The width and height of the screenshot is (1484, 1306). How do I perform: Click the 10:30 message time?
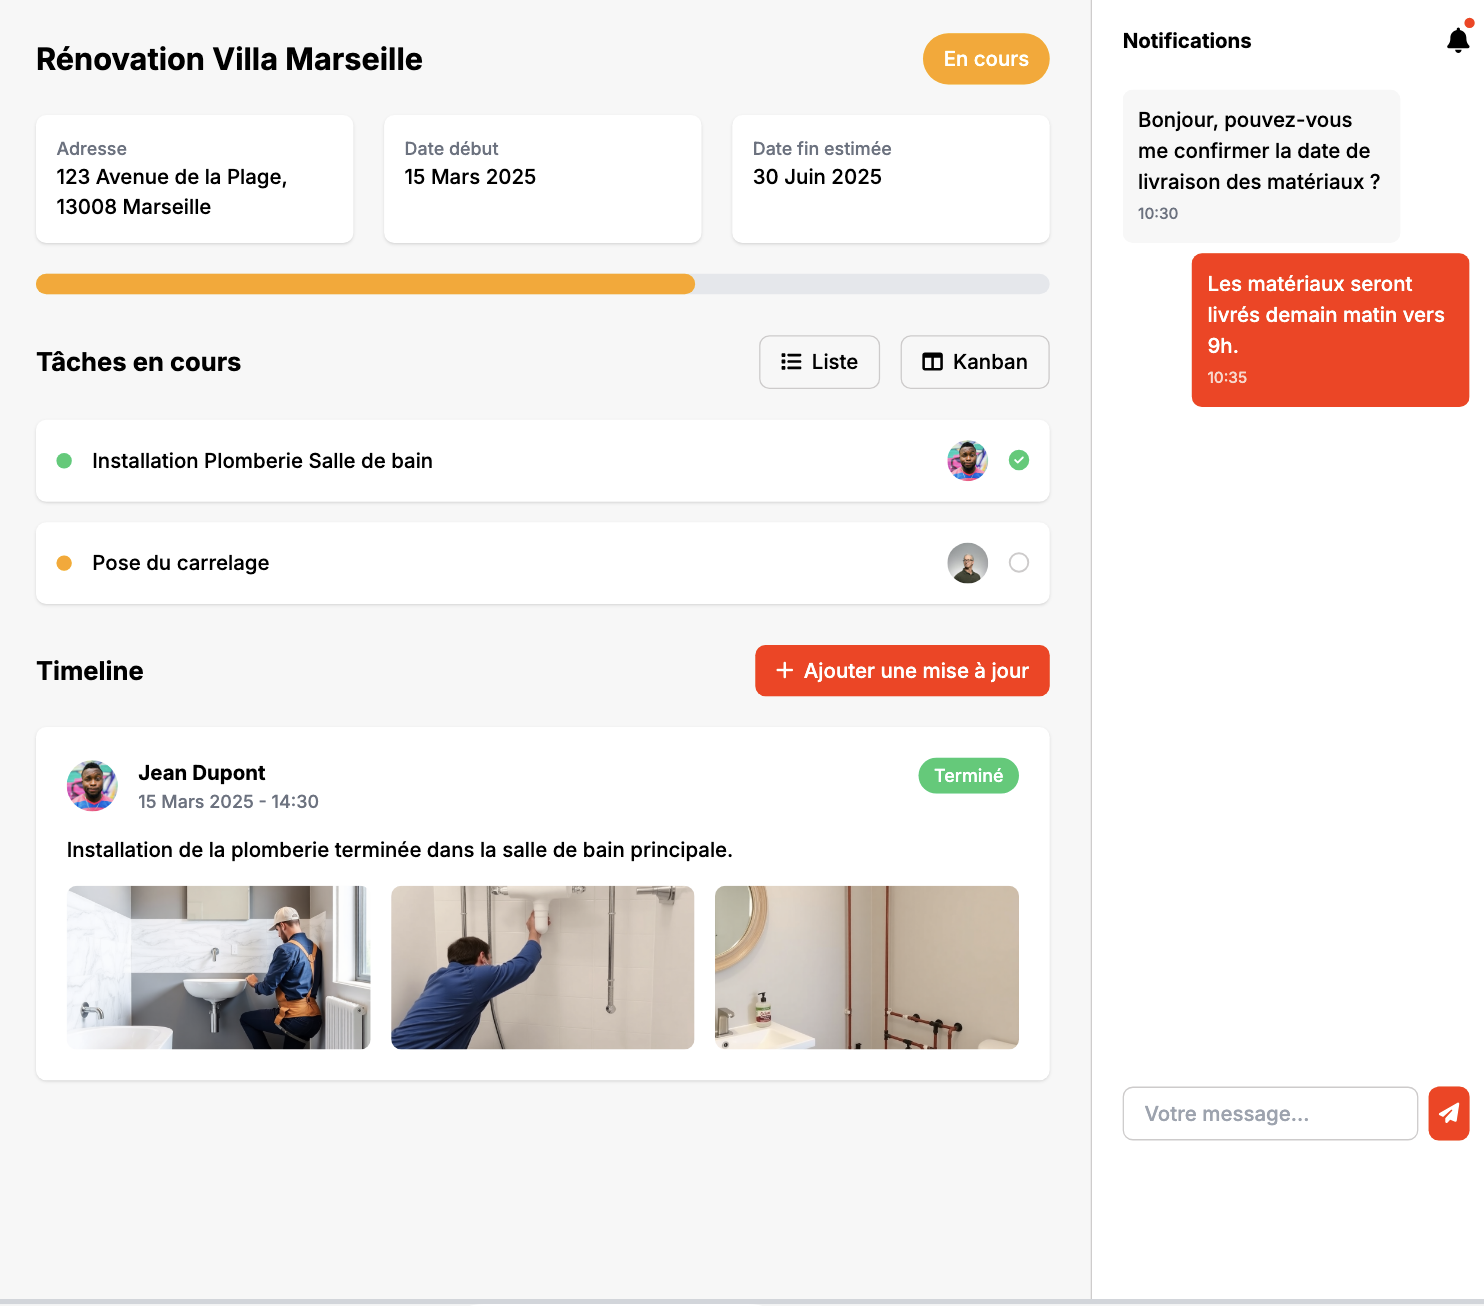pyautogui.click(x=1158, y=213)
